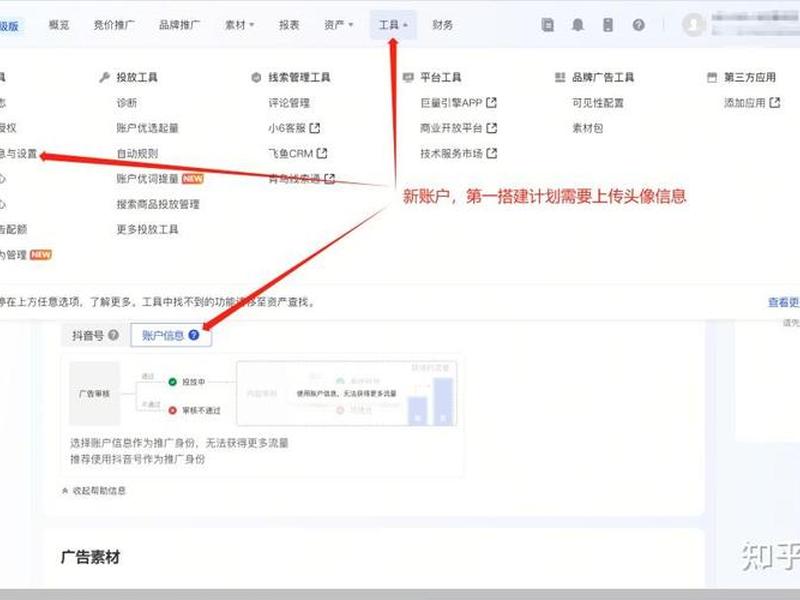Screen dimensions: 800x600
Task: Collapse help with 收起帮助信息
Action: pos(94,491)
